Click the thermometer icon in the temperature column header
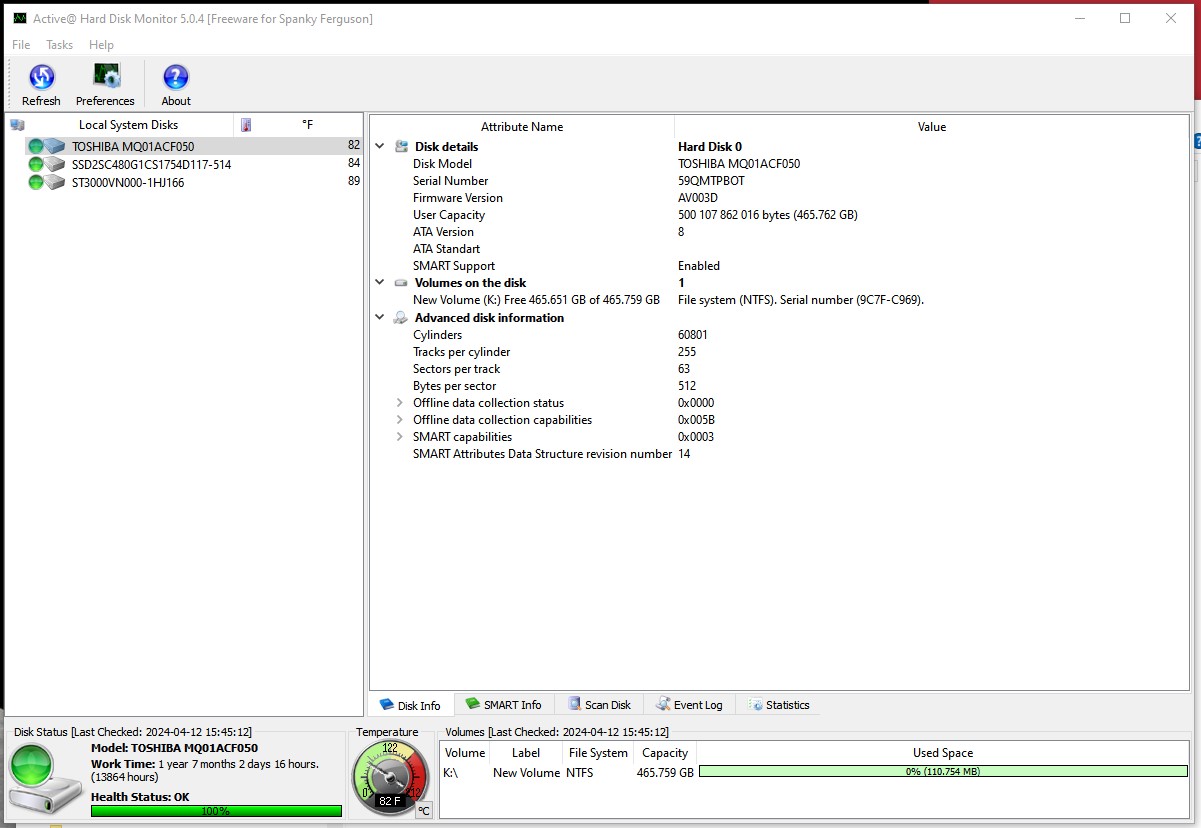Screen dimensions: 1201x828 pos(245,123)
